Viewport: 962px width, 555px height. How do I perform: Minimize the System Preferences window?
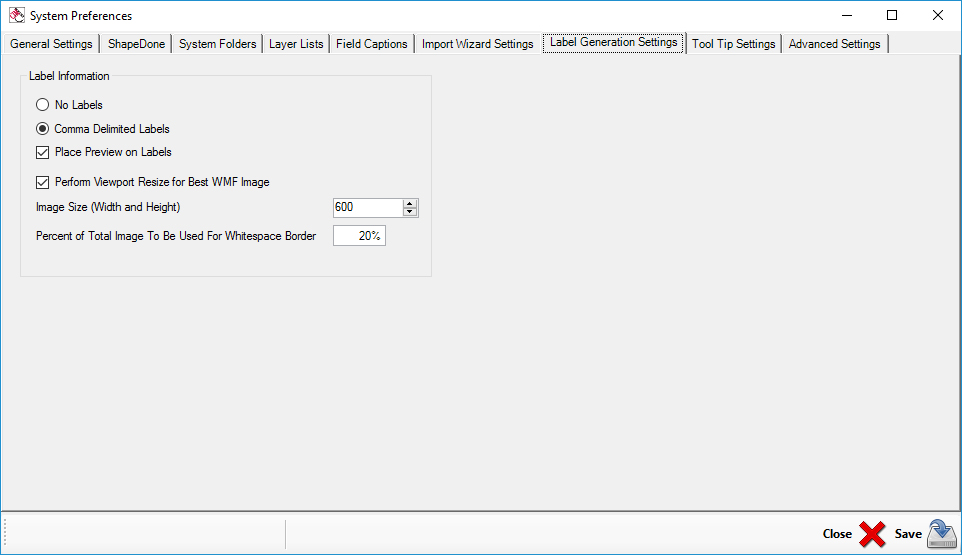847,15
